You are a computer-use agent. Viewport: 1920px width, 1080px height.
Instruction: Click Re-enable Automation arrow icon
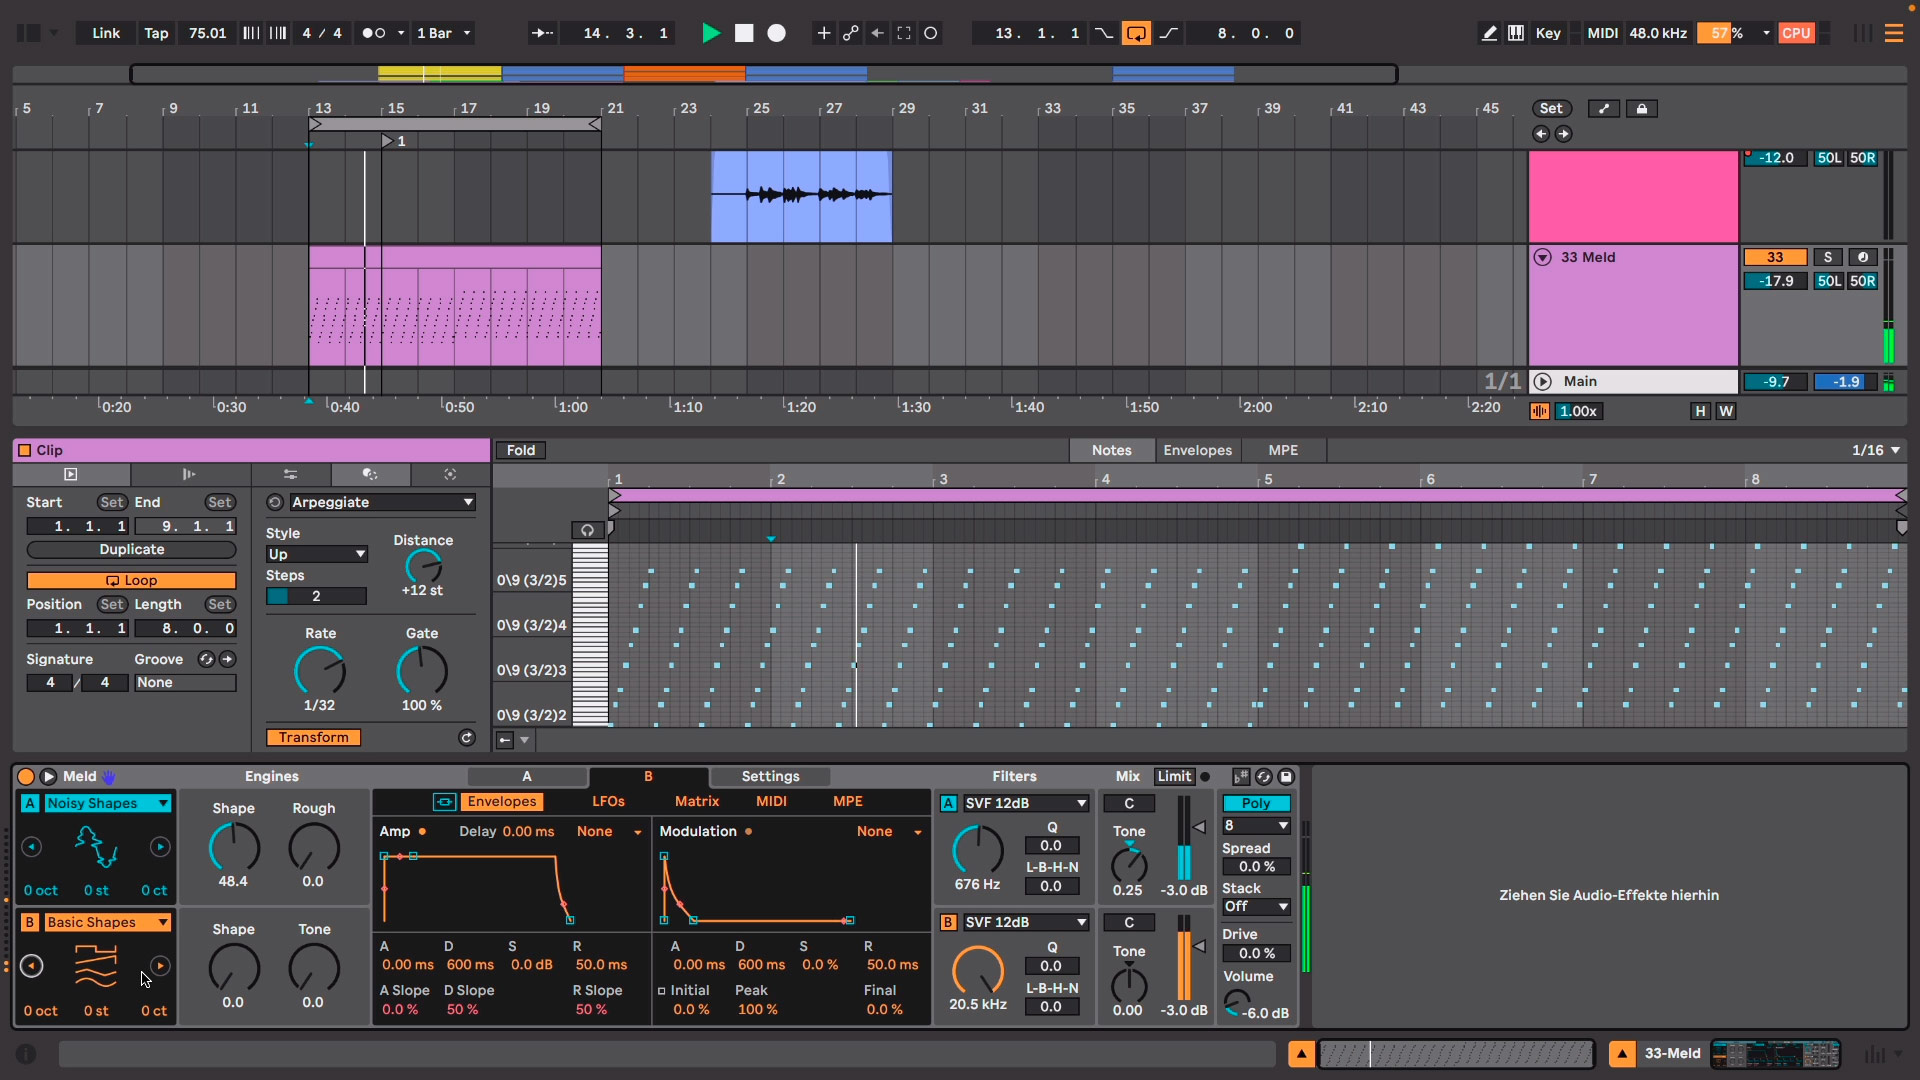pyautogui.click(x=877, y=33)
